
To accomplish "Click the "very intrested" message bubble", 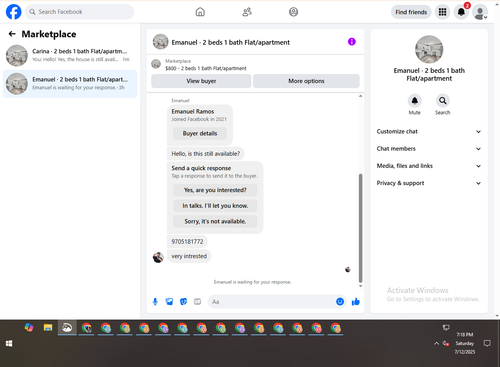I will [189, 256].
